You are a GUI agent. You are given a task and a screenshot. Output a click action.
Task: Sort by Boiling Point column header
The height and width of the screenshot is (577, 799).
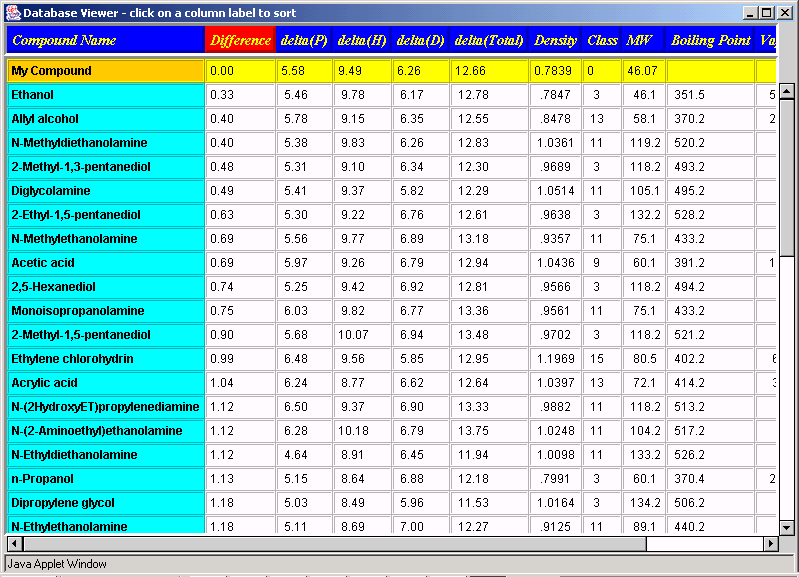coord(710,41)
